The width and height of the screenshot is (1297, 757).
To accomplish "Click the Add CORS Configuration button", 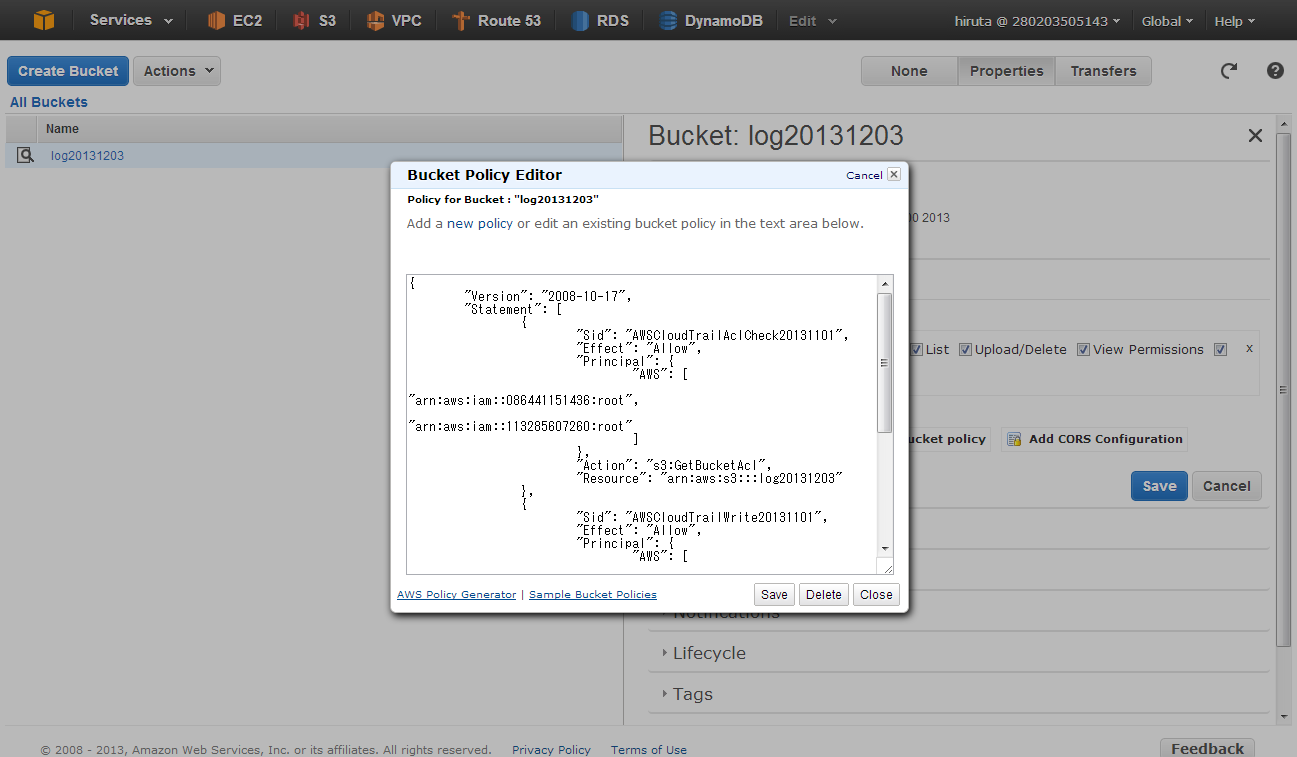I will coord(1095,439).
